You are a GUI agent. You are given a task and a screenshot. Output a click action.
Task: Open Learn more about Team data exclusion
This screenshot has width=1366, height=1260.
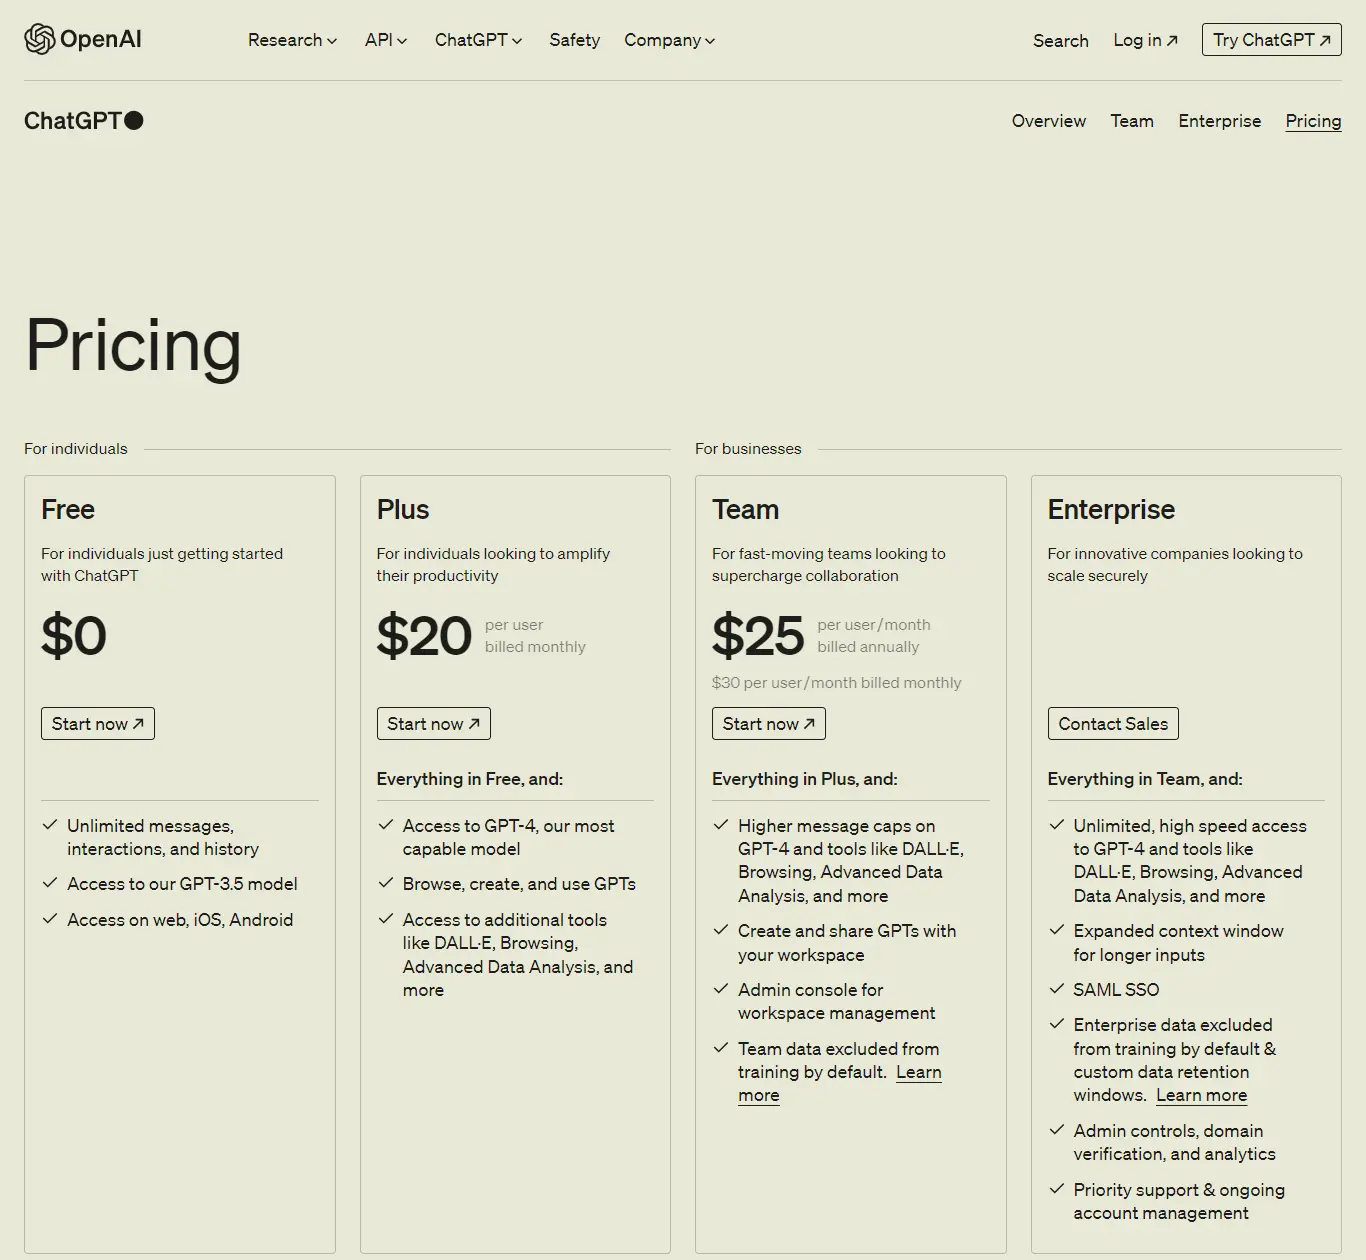[918, 1072]
